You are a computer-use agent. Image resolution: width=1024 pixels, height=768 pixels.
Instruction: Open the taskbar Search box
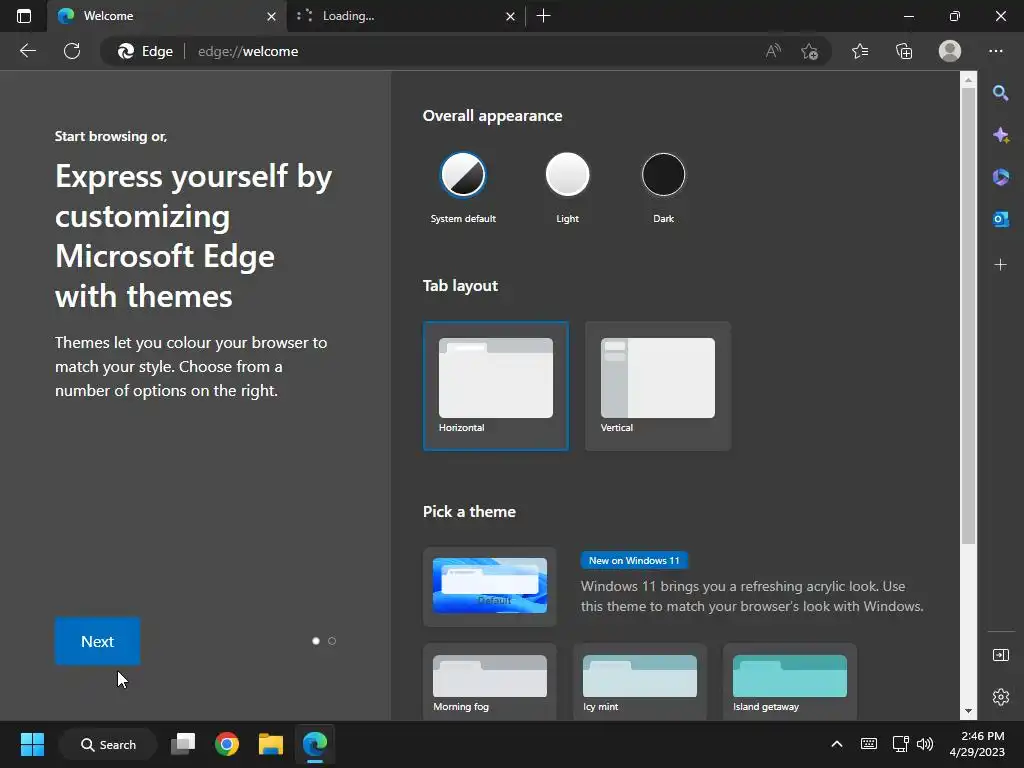108,744
